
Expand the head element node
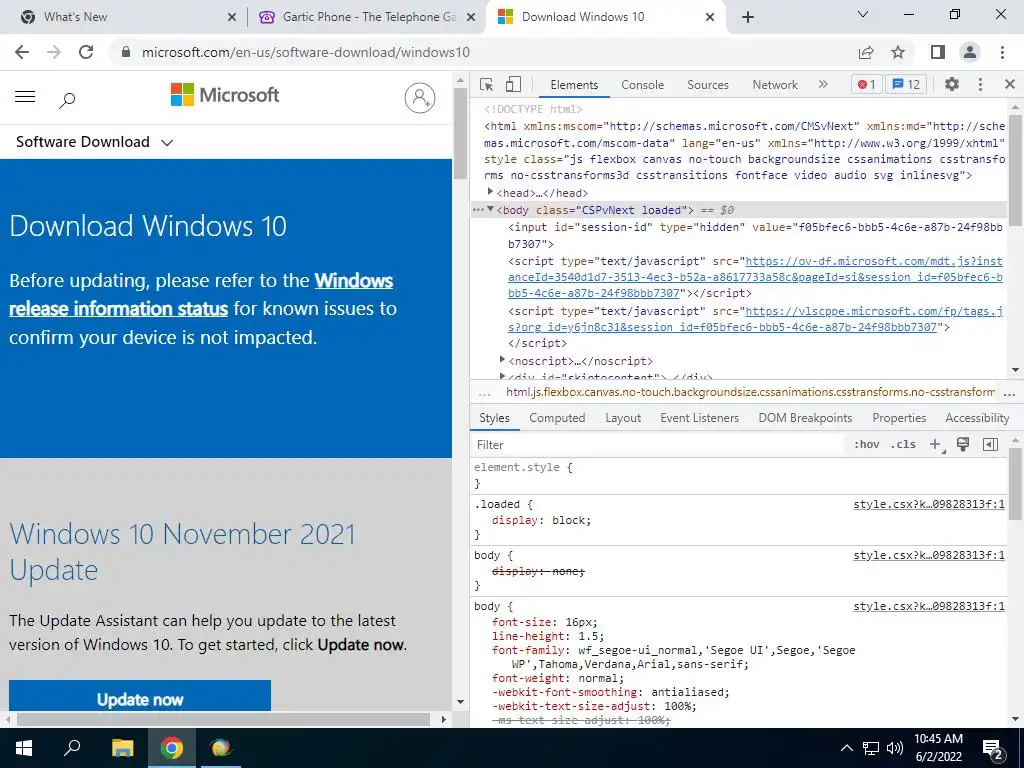pyautogui.click(x=490, y=192)
